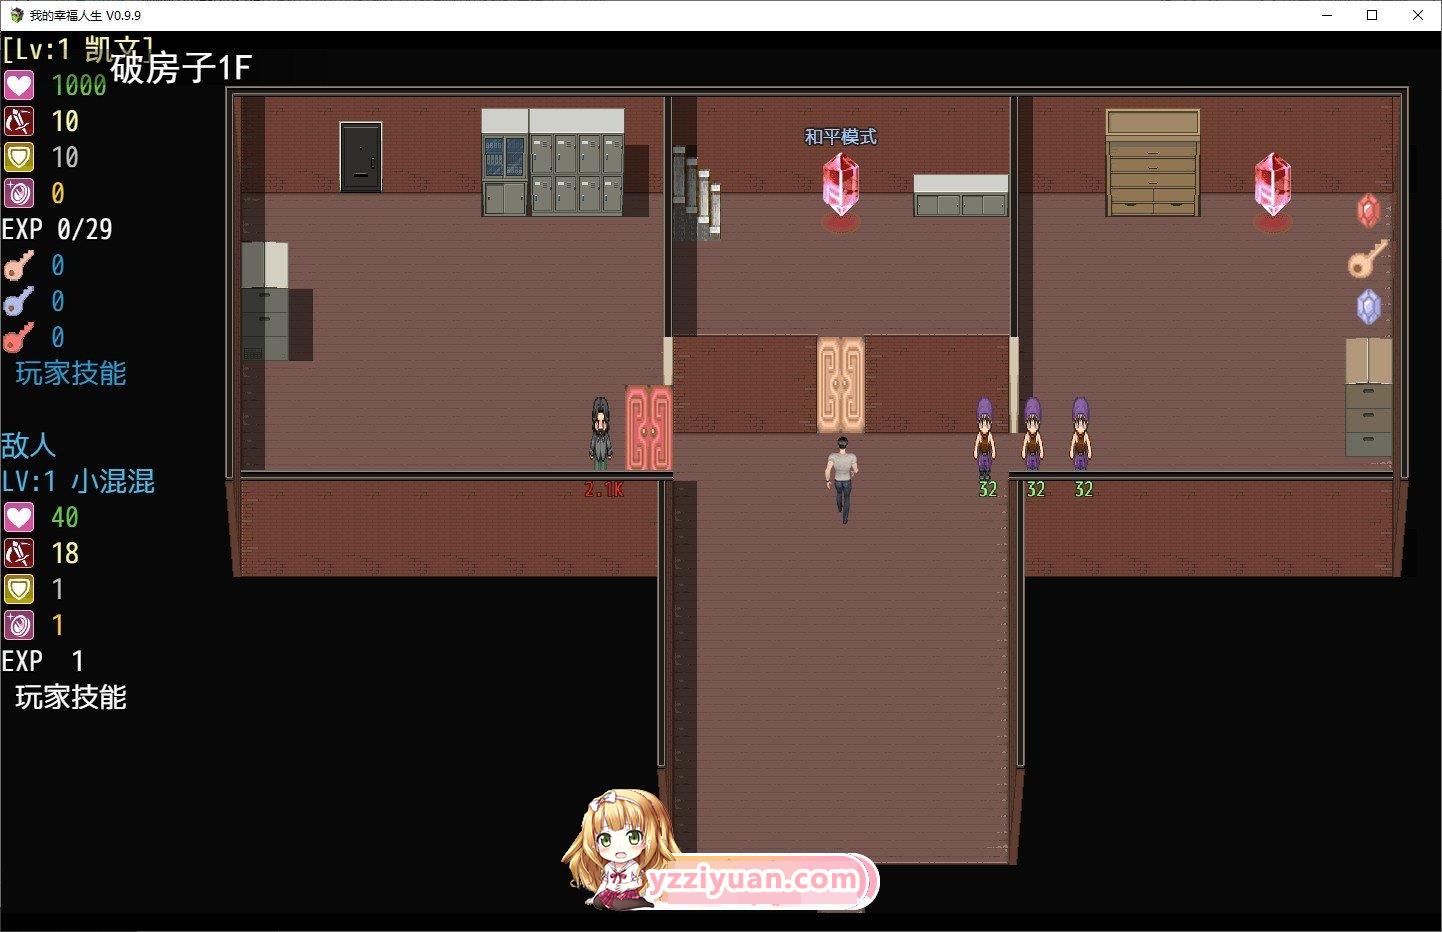Click the long-haired enemy labeled 2.1K
Image resolution: width=1442 pixels, height=932 pixels.
[x=600, y=433]
